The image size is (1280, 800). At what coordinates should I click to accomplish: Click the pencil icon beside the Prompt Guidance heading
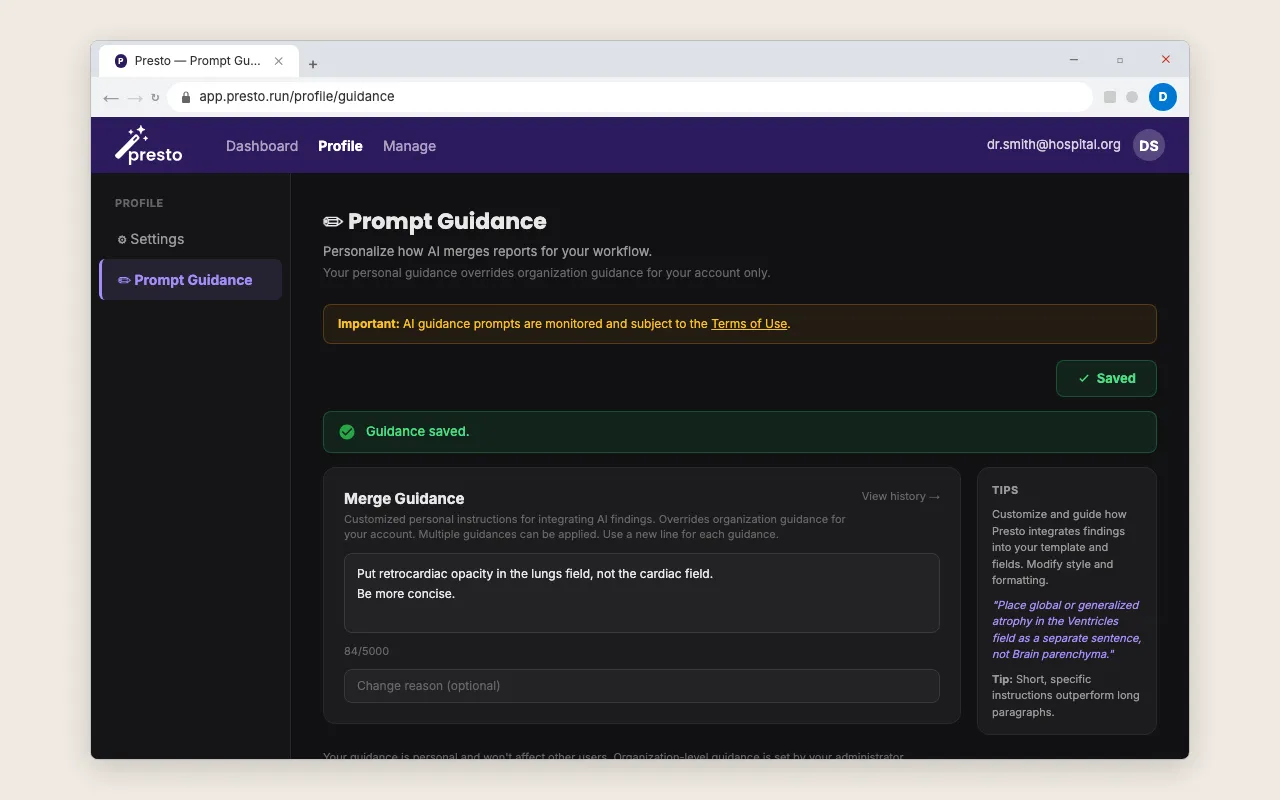click(x=332, y=221)
